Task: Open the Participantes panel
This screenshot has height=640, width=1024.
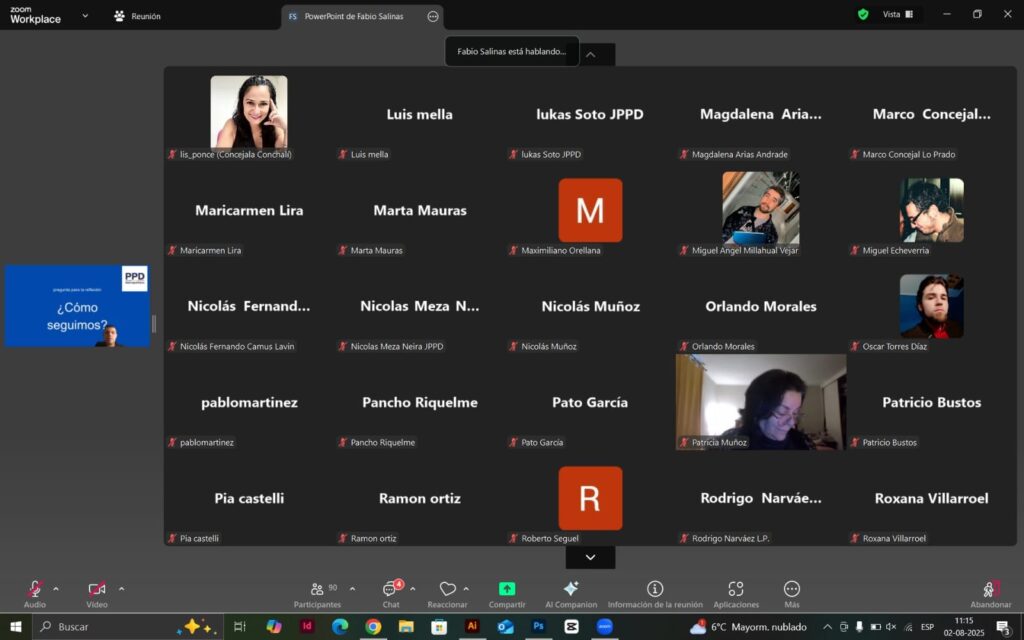Action: pos(317,594)
